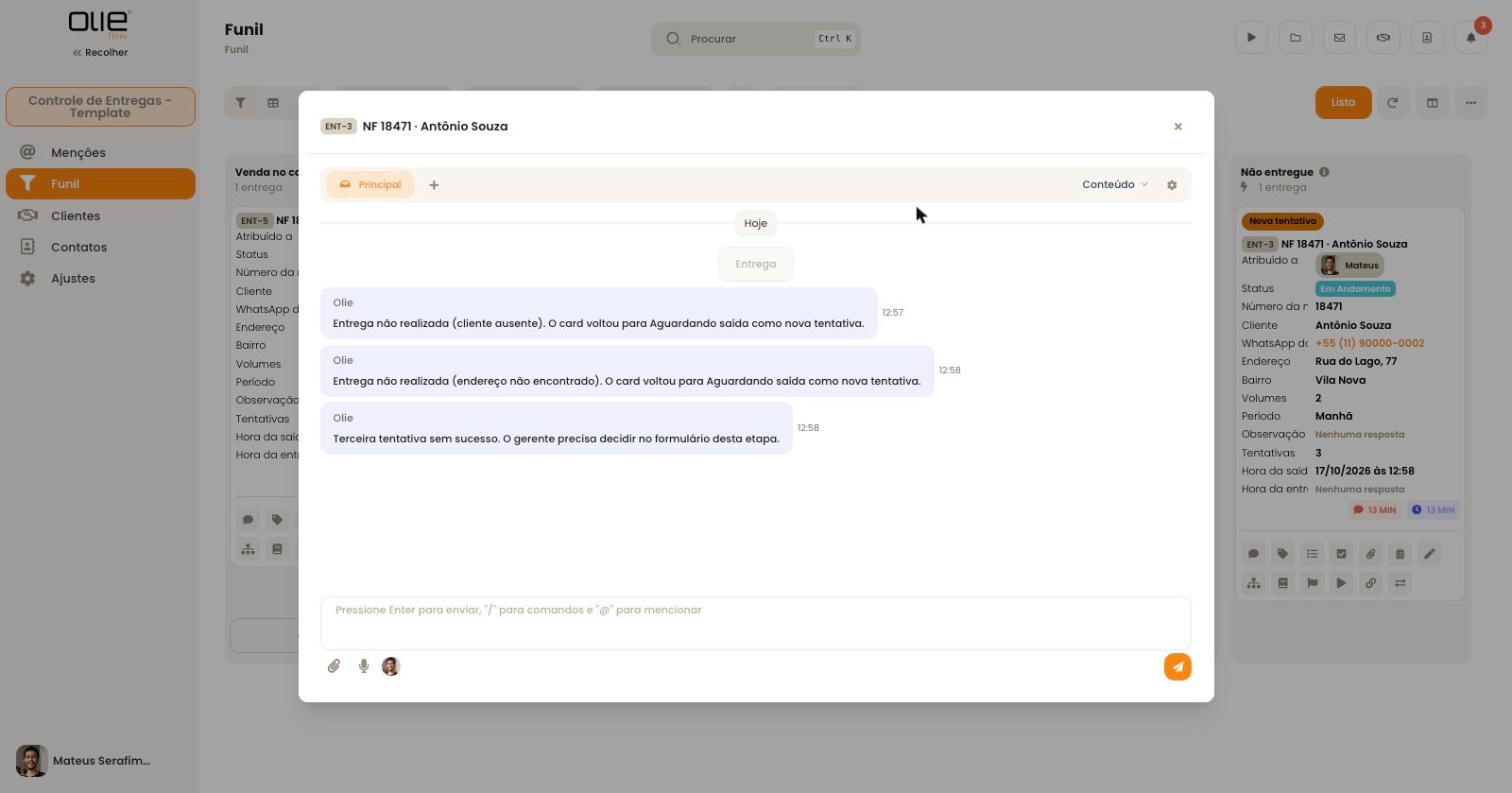The height and width of the screenshot is (793, 1512).
Task: Click the paperclip icon on the ENT-3 card
Action: pos(1371,554)
